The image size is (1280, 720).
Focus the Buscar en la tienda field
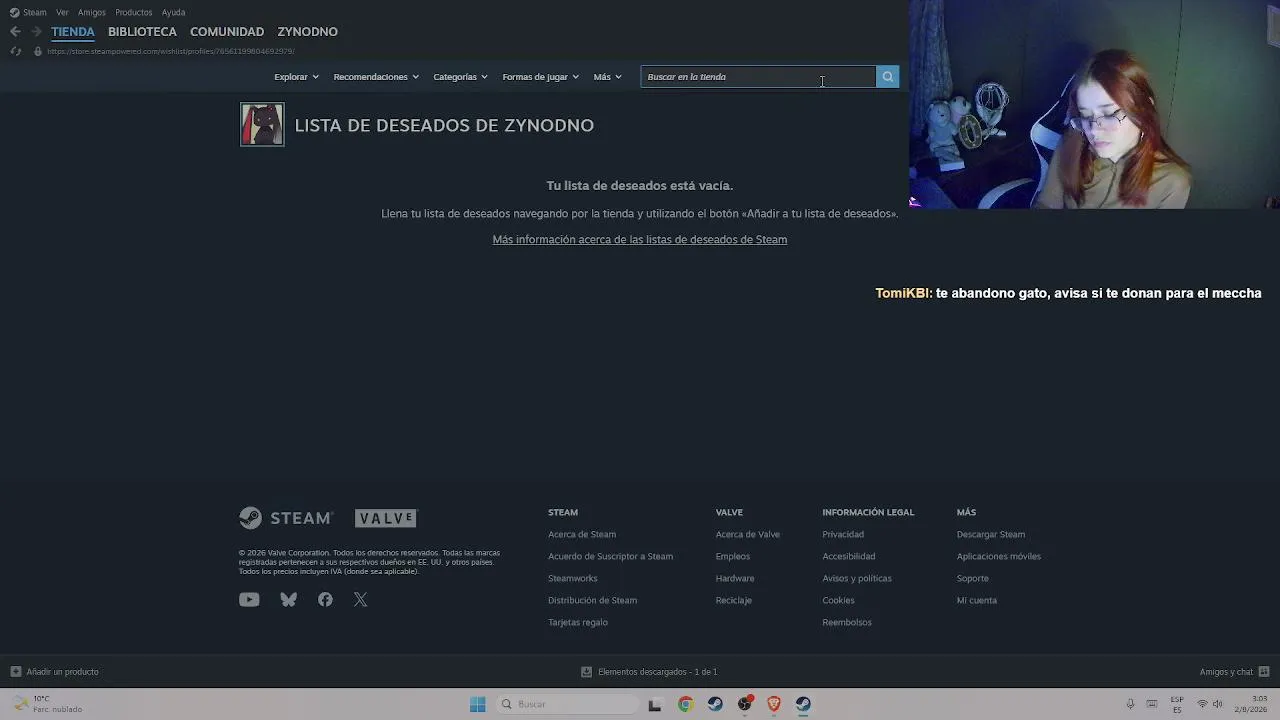[x=758, y=77]
